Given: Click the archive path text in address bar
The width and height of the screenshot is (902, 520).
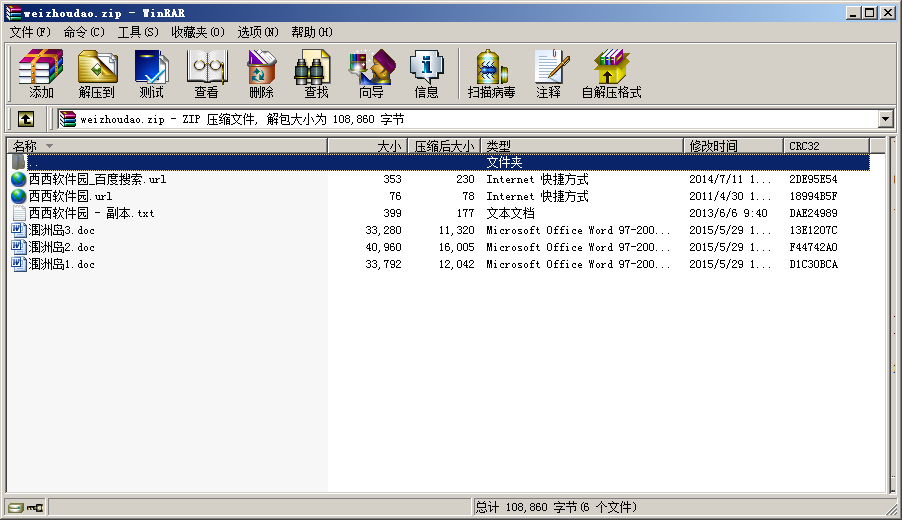Looking at the screenshot, I should click(242, 119).
